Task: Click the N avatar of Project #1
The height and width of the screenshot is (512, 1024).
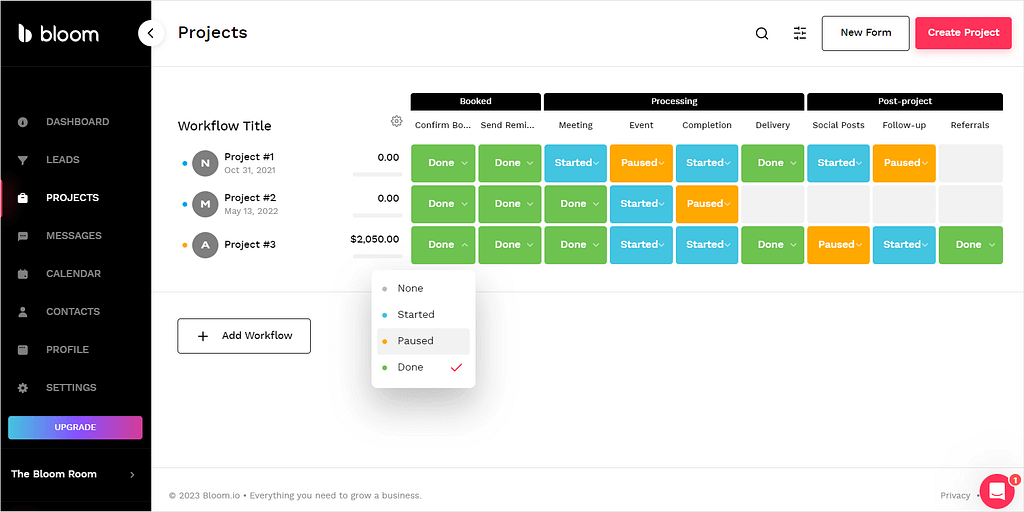Action: (x=205, y=163)
